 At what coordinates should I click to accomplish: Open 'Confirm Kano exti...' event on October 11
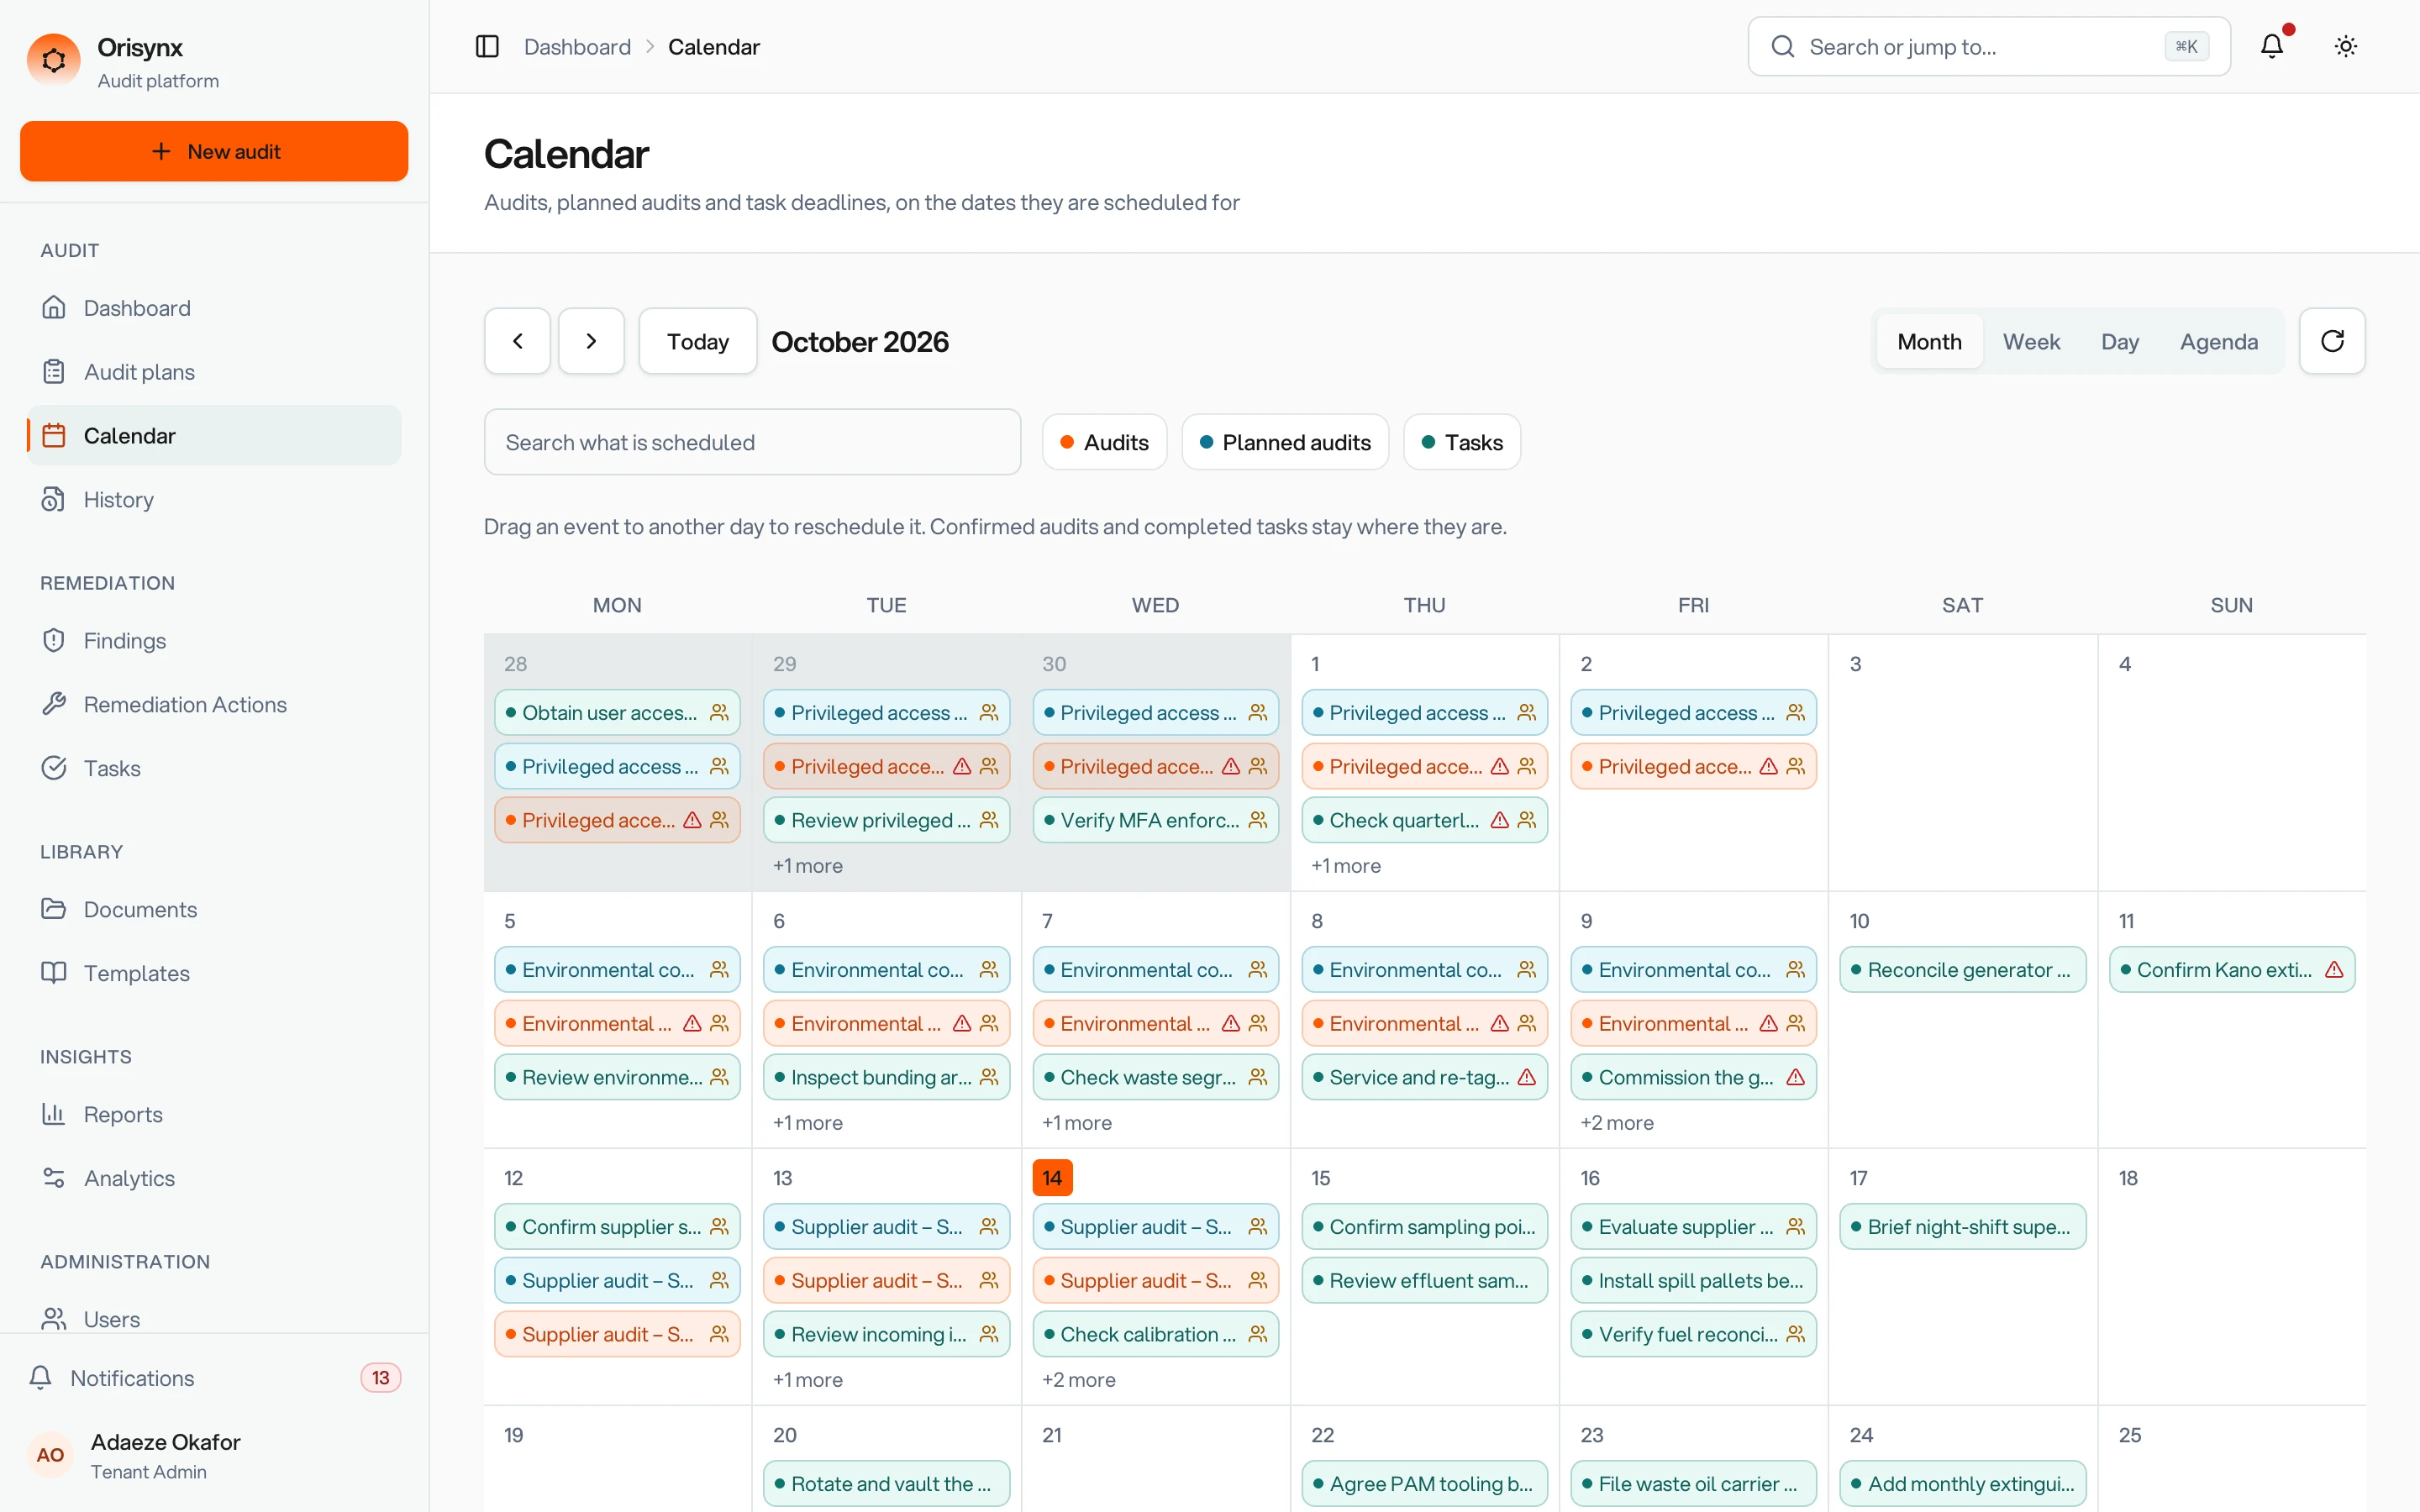[x=2231, y=970]
